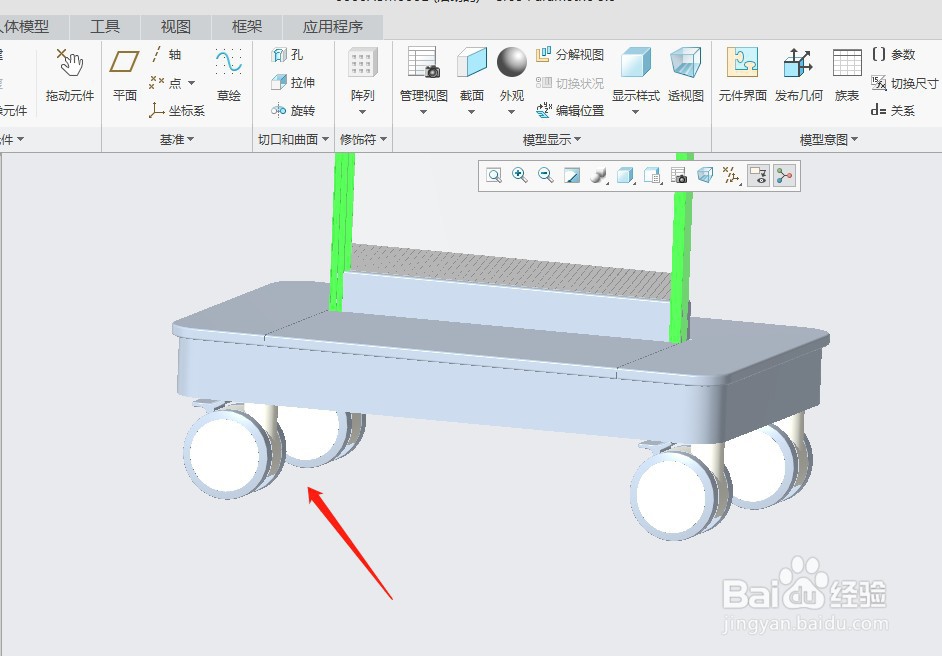Click 分解视图 exploded view
The height and width of the screenshot is (656, 942).
[x=570, y=55]
